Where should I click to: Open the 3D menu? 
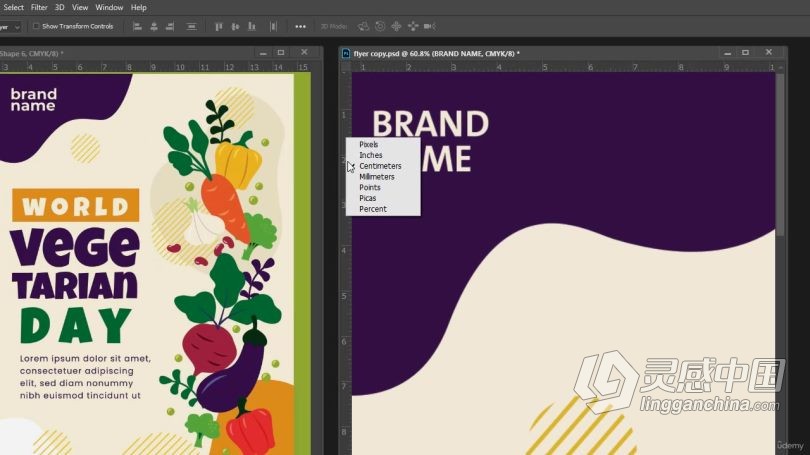[59, 7]
